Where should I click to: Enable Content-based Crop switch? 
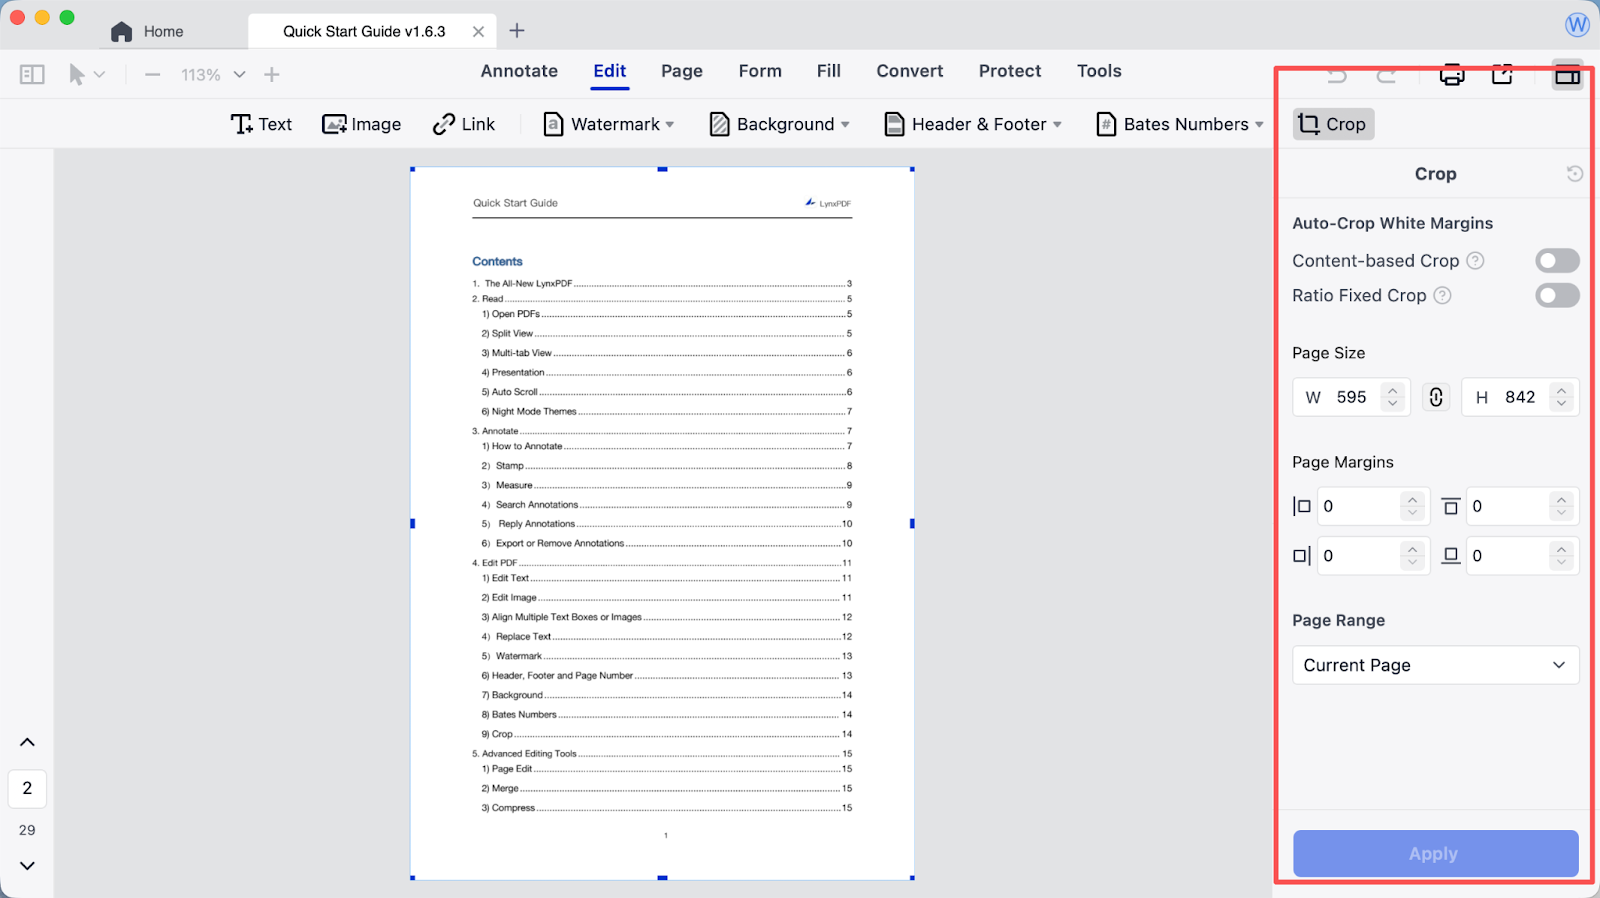(x=1557, y=261)
